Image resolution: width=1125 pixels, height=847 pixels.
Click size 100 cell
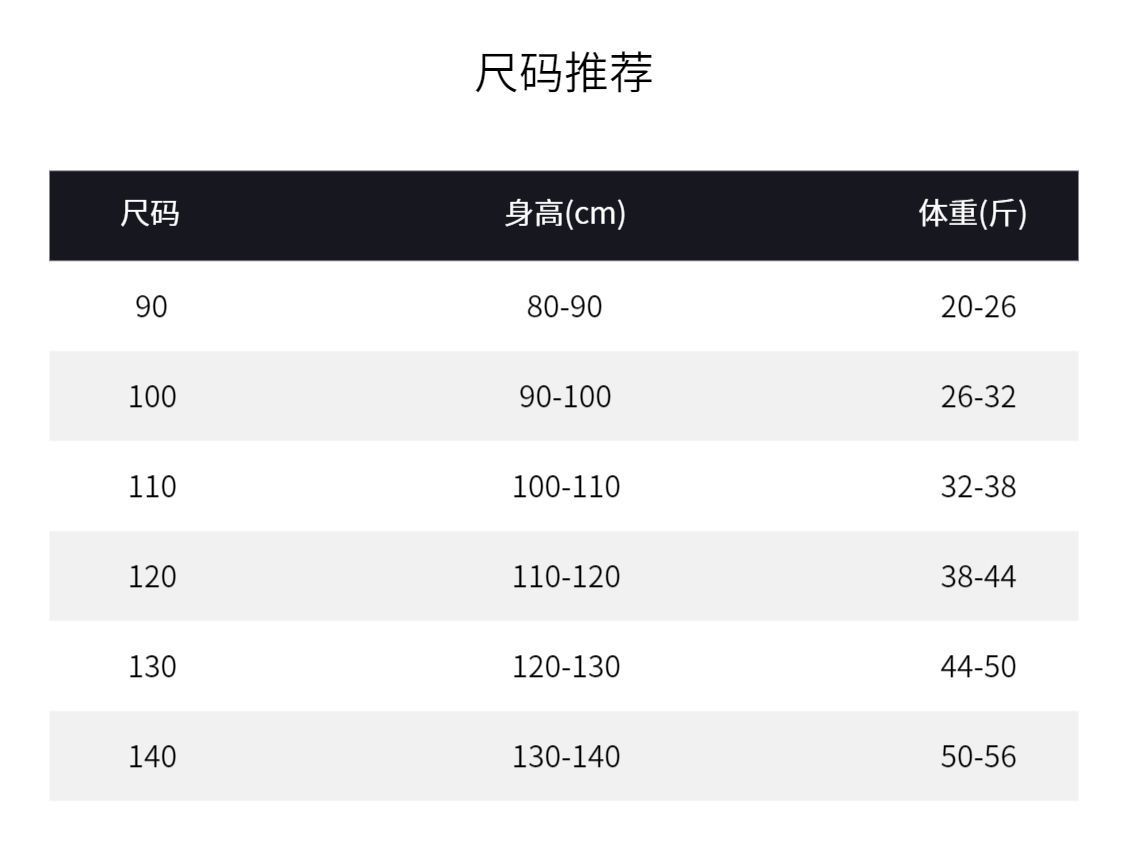click(152, 397)
